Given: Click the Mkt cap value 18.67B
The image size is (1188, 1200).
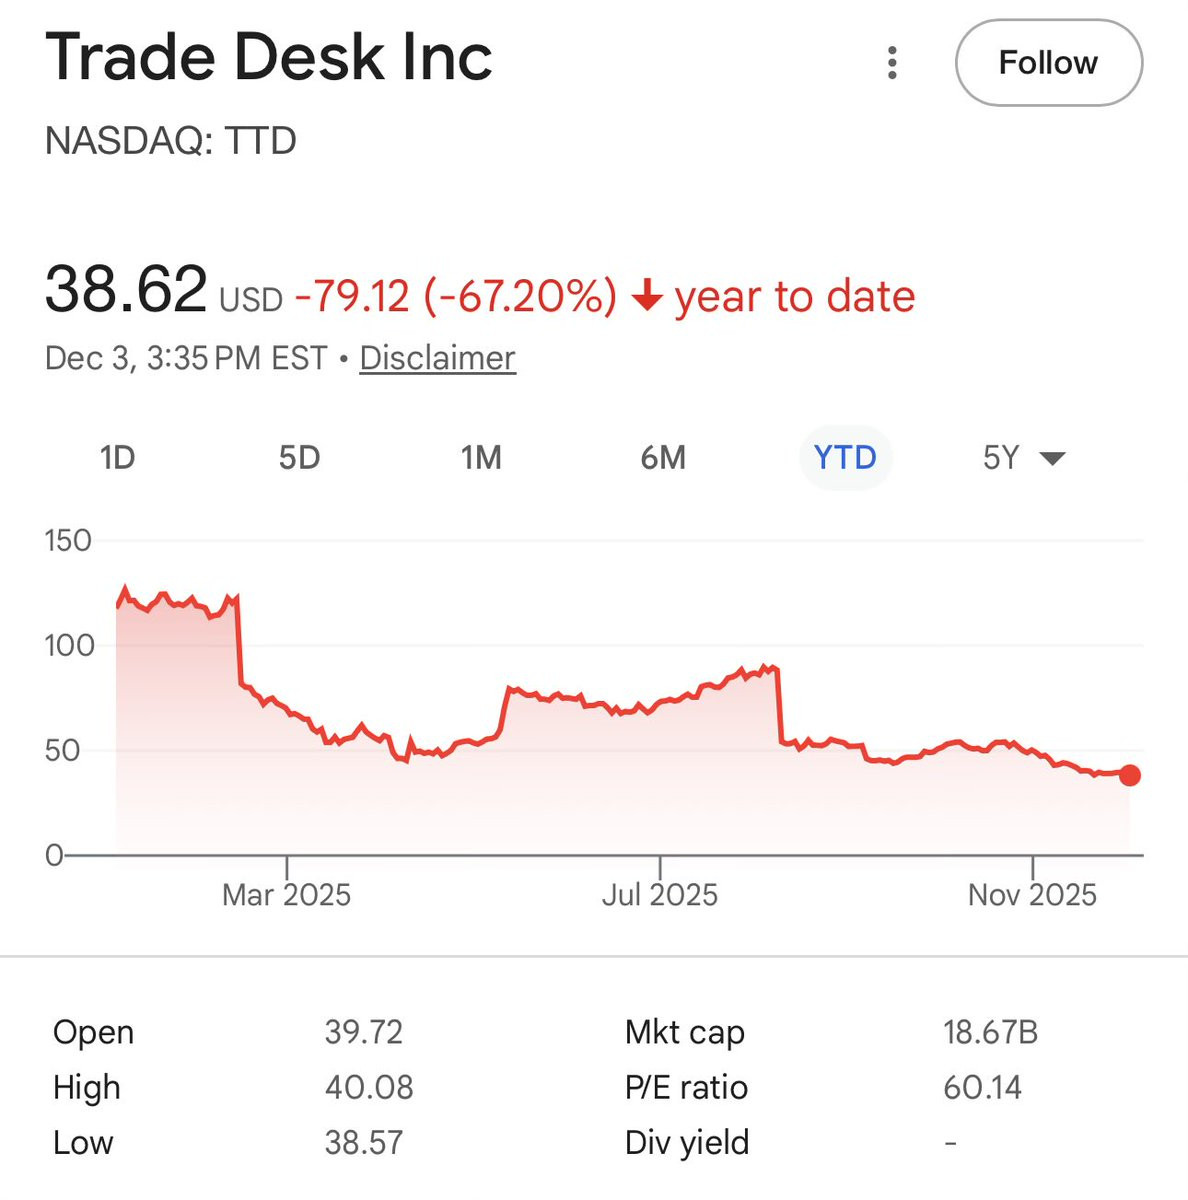Looking at the screenshot, I should click(x=990, y=1032).
